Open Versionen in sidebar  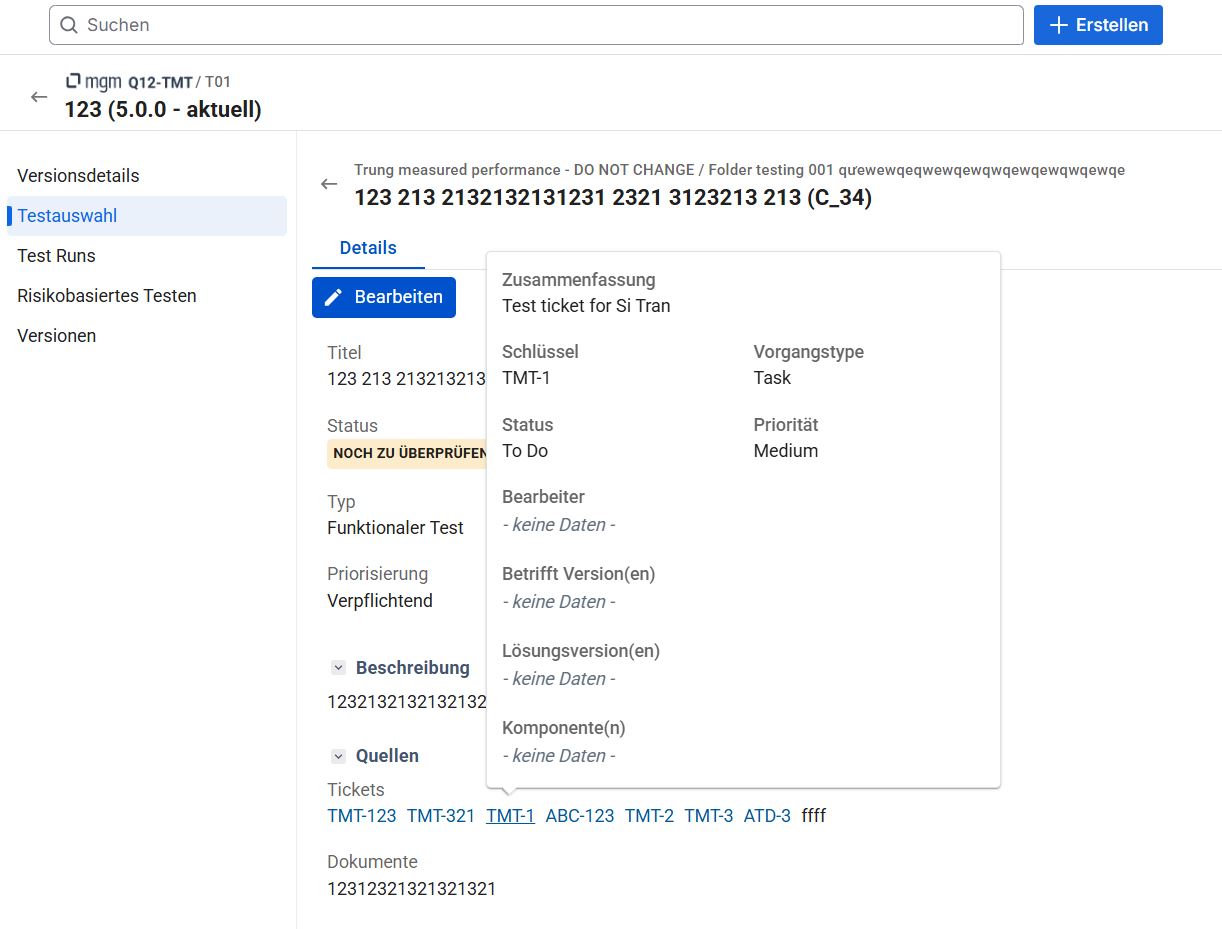click(x=57, y=336)
